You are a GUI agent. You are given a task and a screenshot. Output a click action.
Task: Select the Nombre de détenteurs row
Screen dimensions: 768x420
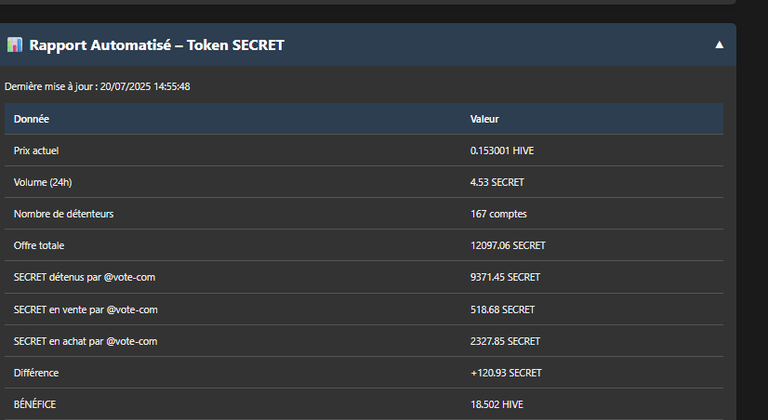click(x=364, y=214)
